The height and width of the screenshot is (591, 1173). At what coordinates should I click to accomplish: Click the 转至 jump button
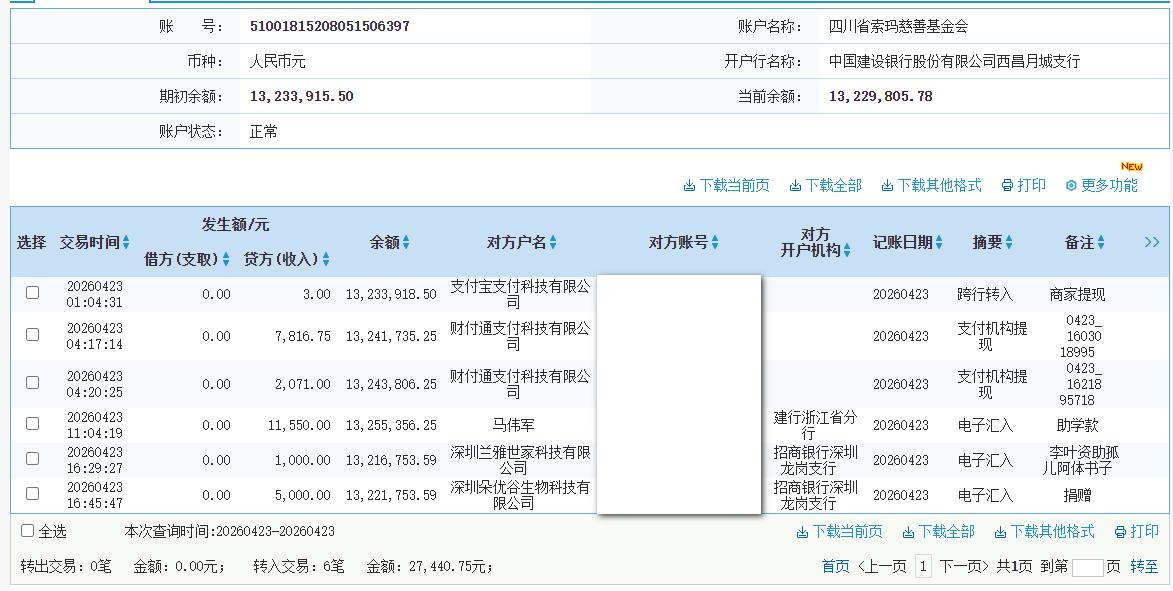[x=1144, y=567]
